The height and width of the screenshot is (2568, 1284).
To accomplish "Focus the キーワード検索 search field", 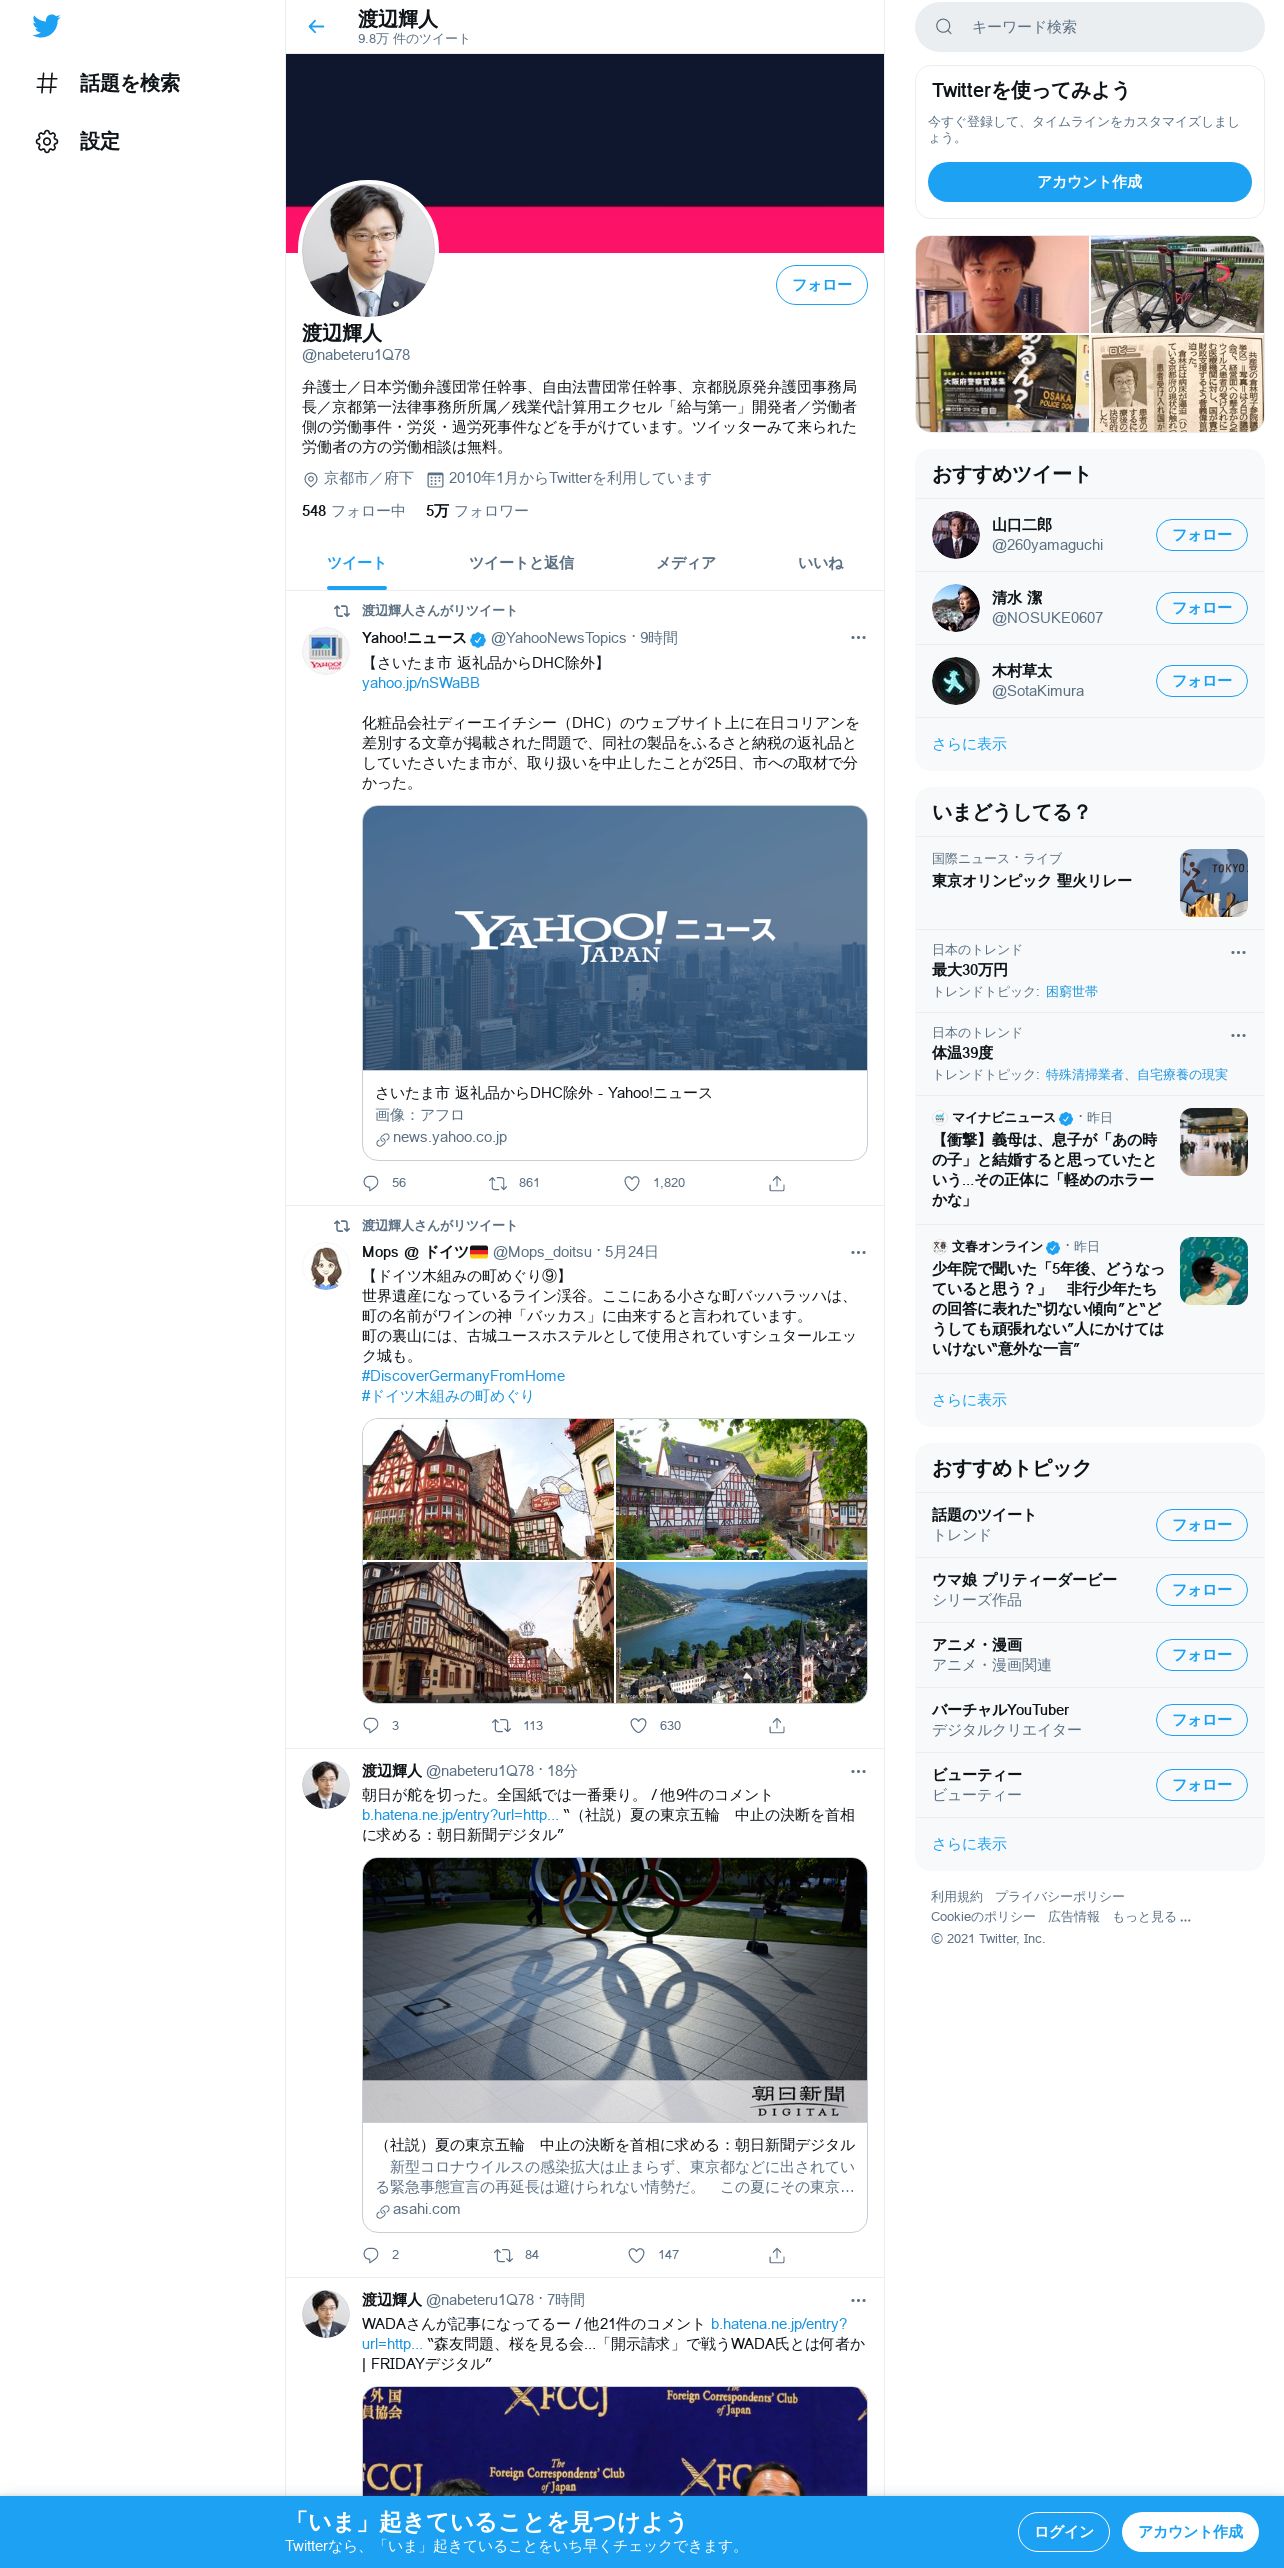I will (1089, 27).
